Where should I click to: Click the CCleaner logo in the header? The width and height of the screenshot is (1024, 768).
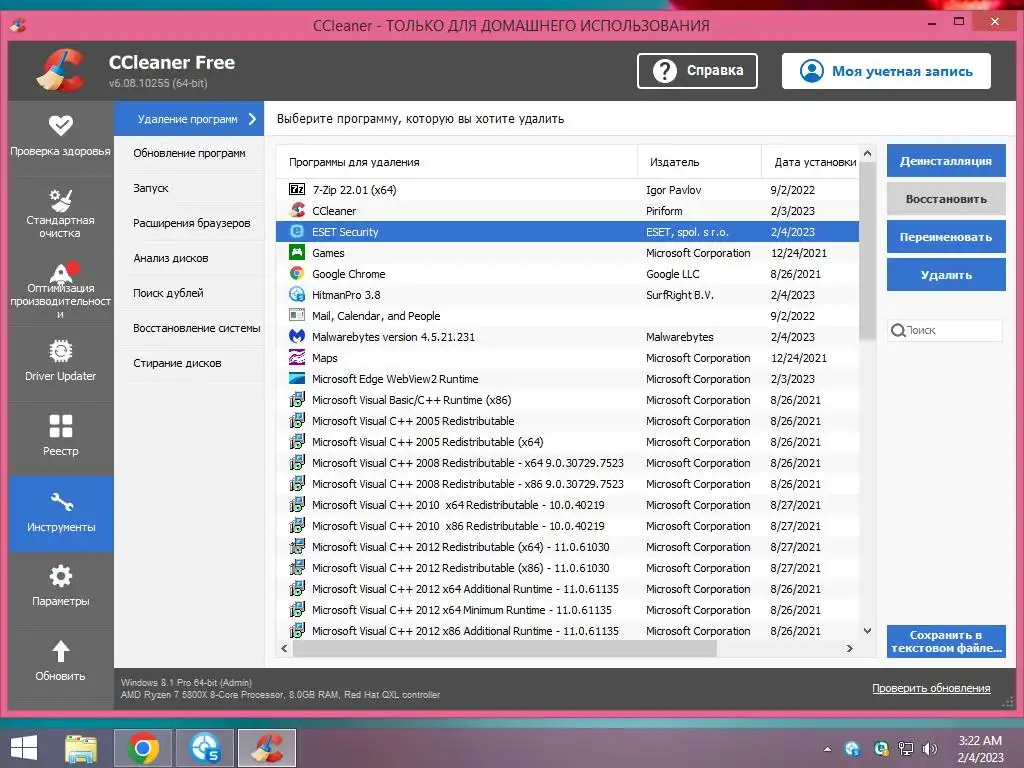[x=61, y=70]
